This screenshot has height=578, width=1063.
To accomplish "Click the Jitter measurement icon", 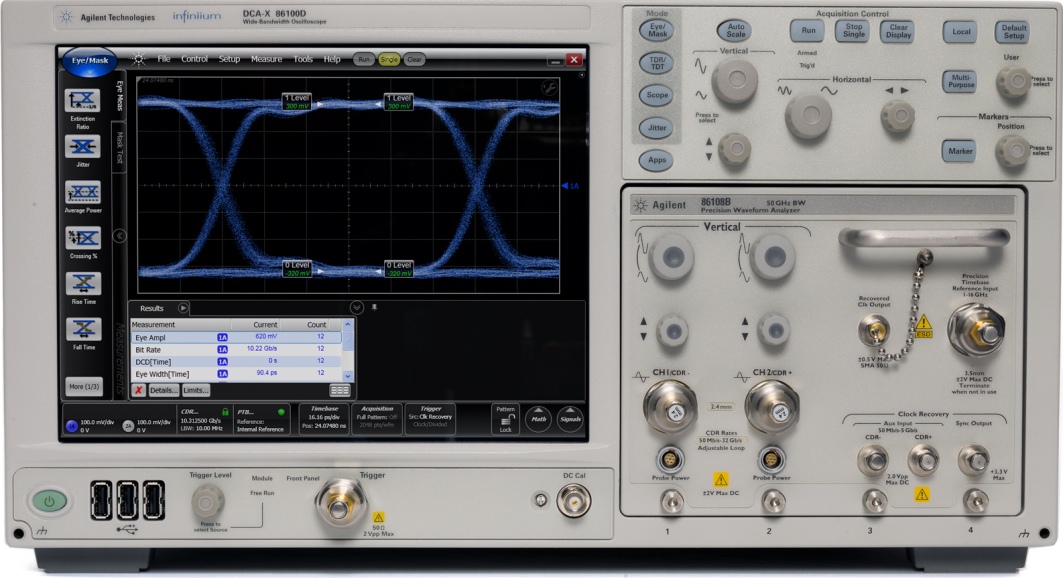I will pos(83,148).
